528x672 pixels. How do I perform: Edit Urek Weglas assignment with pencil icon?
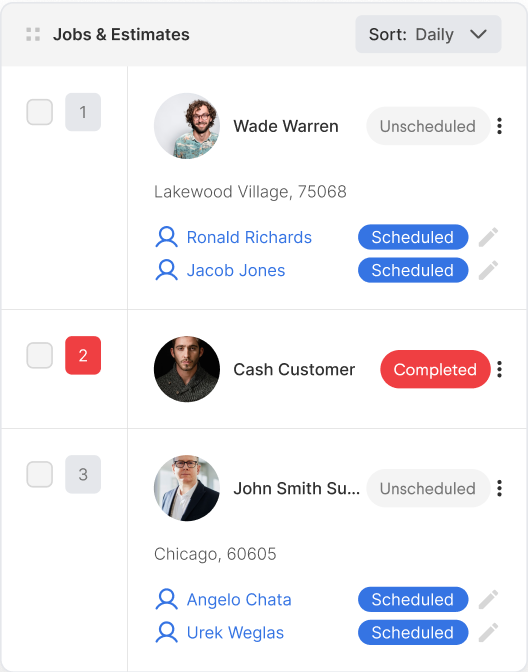488,633
